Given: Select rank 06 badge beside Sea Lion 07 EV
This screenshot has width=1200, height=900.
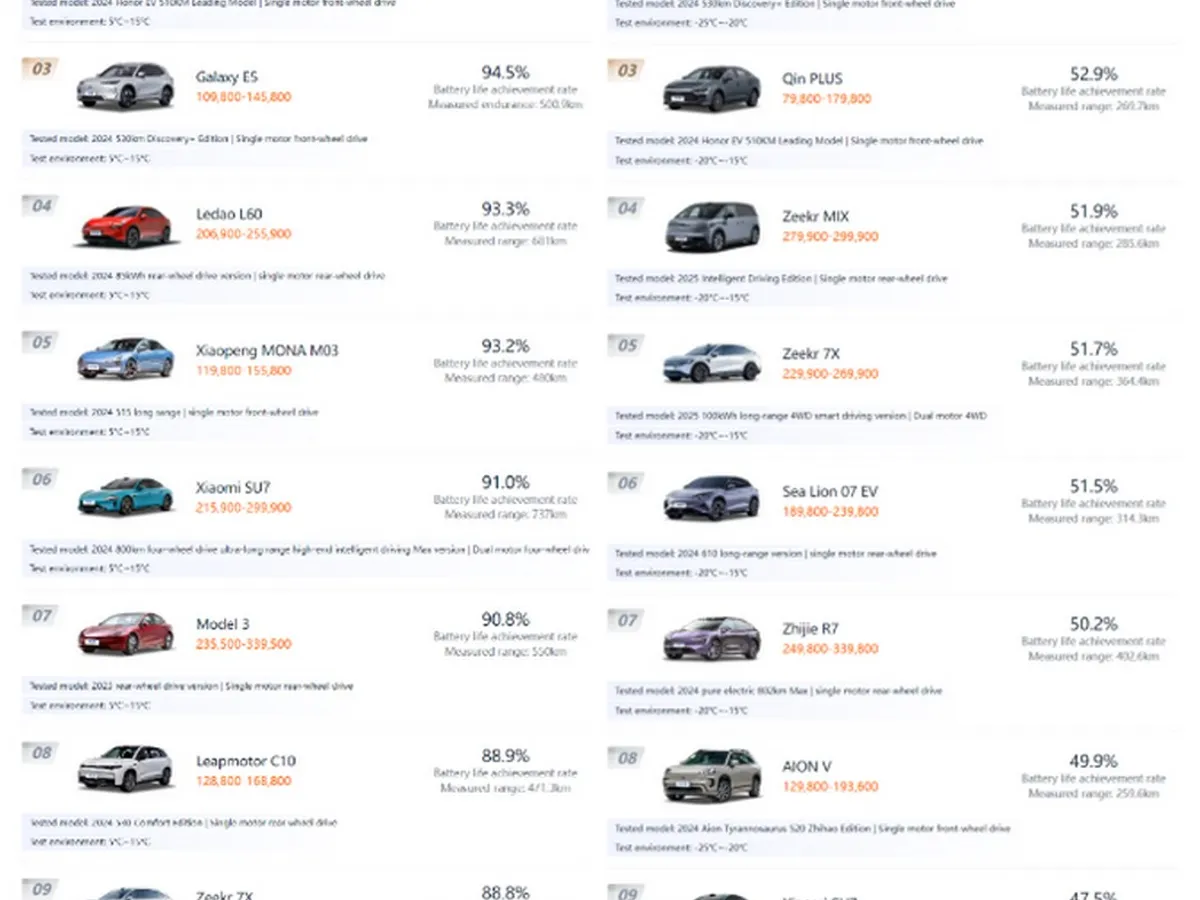Looking at the screenshot, I should [626, 483].
